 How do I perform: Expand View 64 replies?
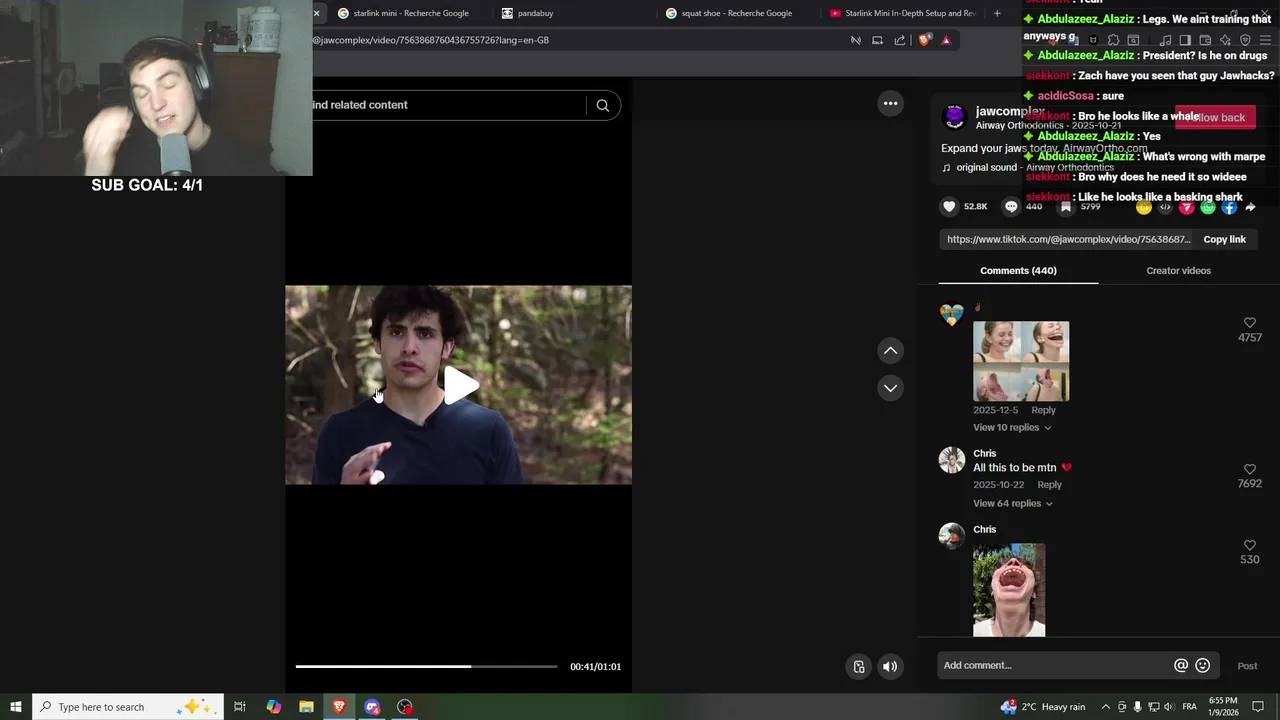[x=1013, y=503]
